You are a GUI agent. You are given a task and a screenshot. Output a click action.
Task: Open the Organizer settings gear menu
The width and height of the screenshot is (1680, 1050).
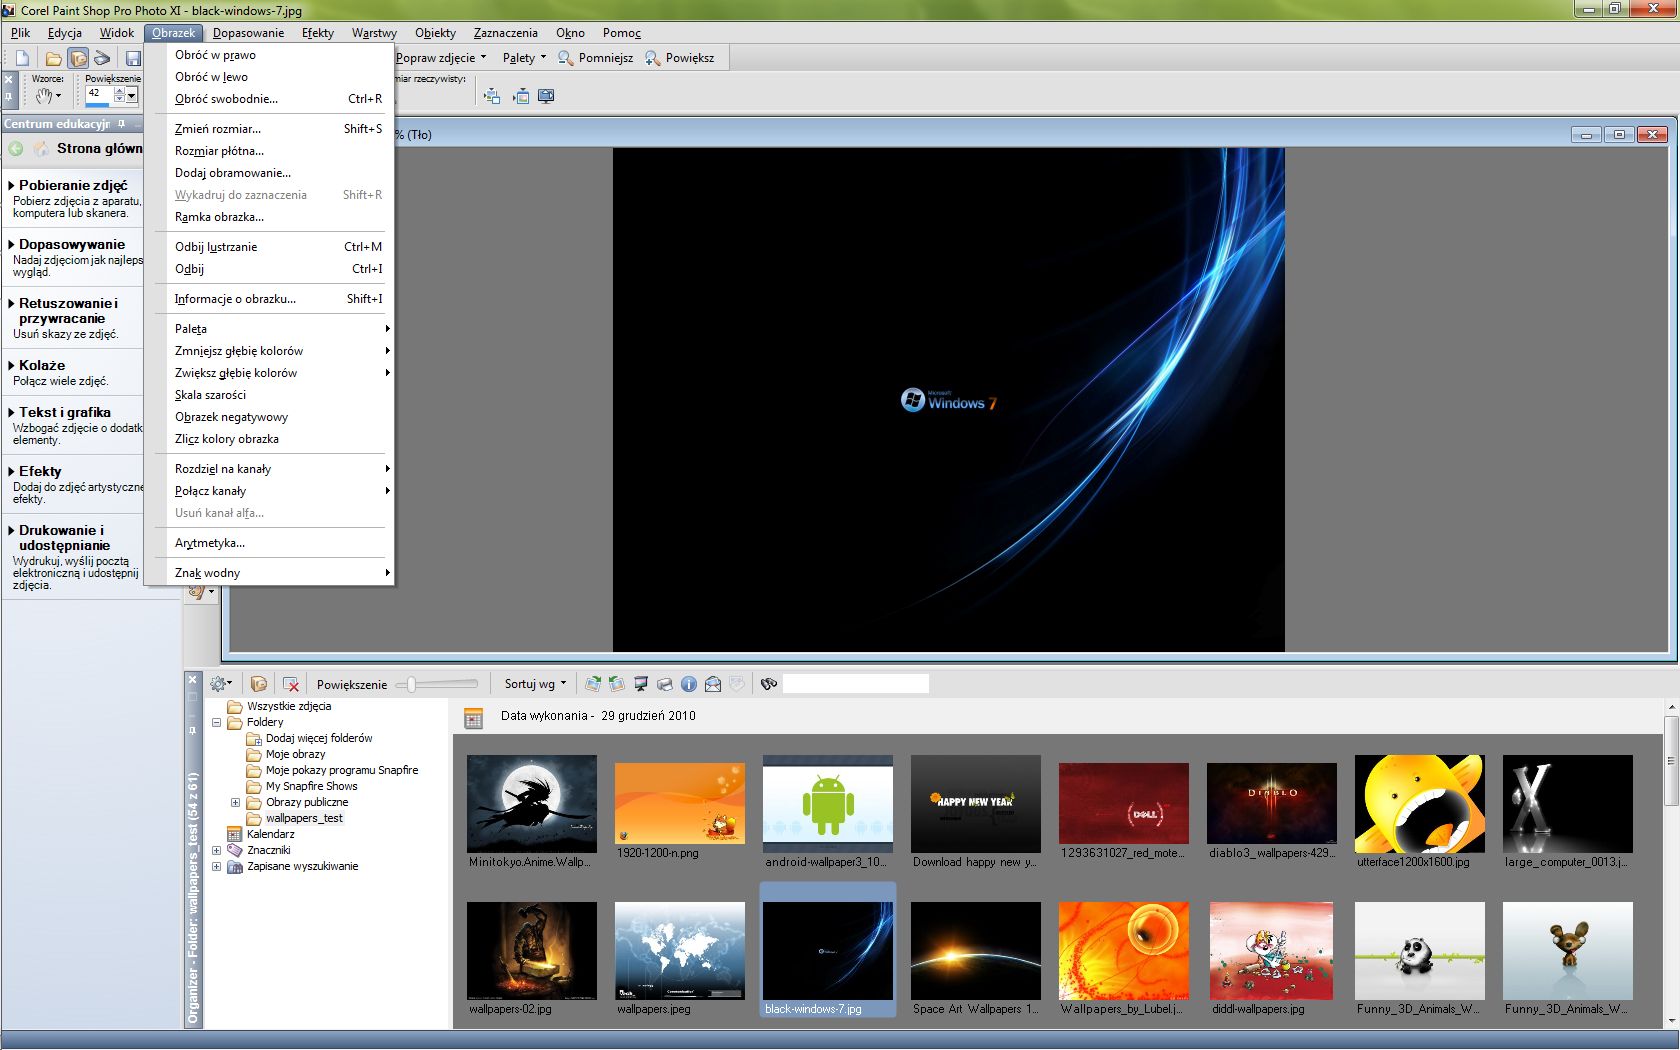coord(221,684)
